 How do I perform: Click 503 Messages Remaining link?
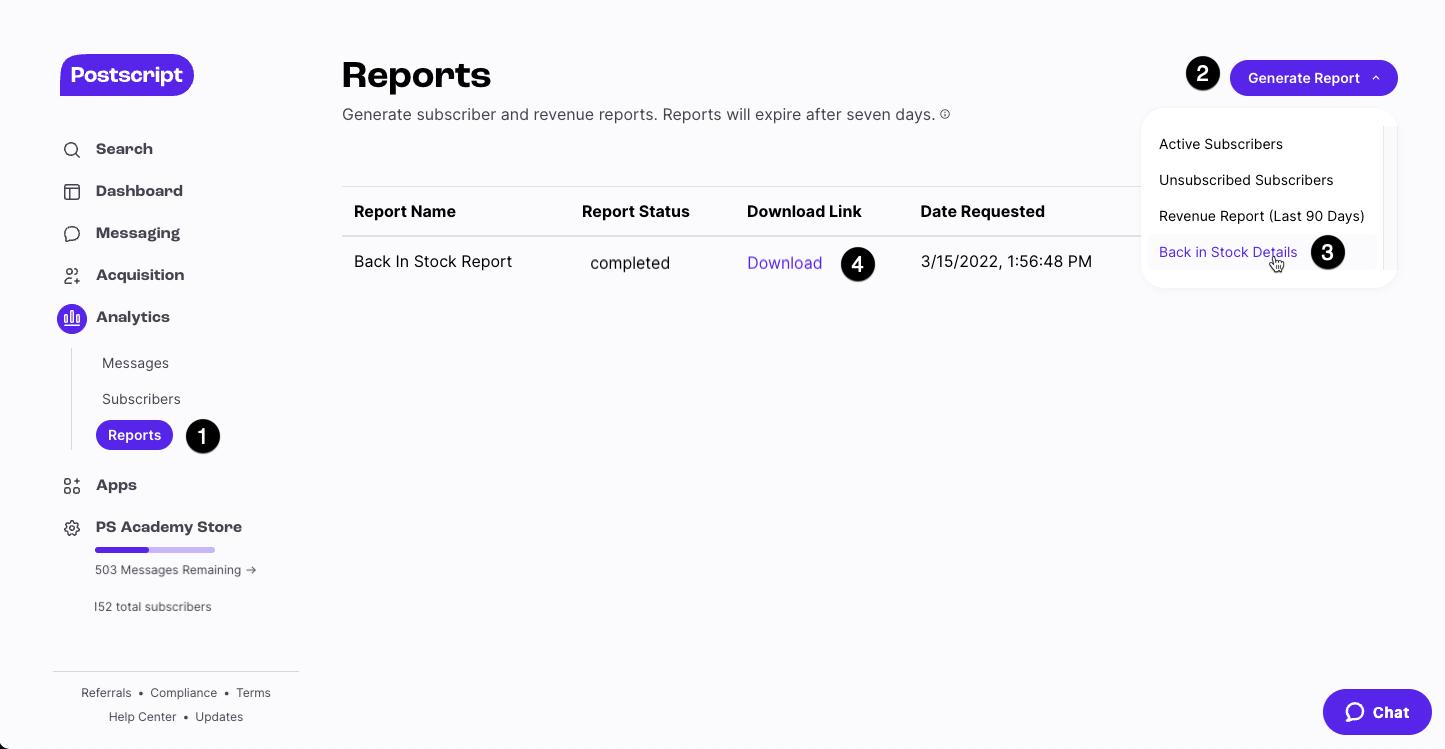tap(176, 570)
